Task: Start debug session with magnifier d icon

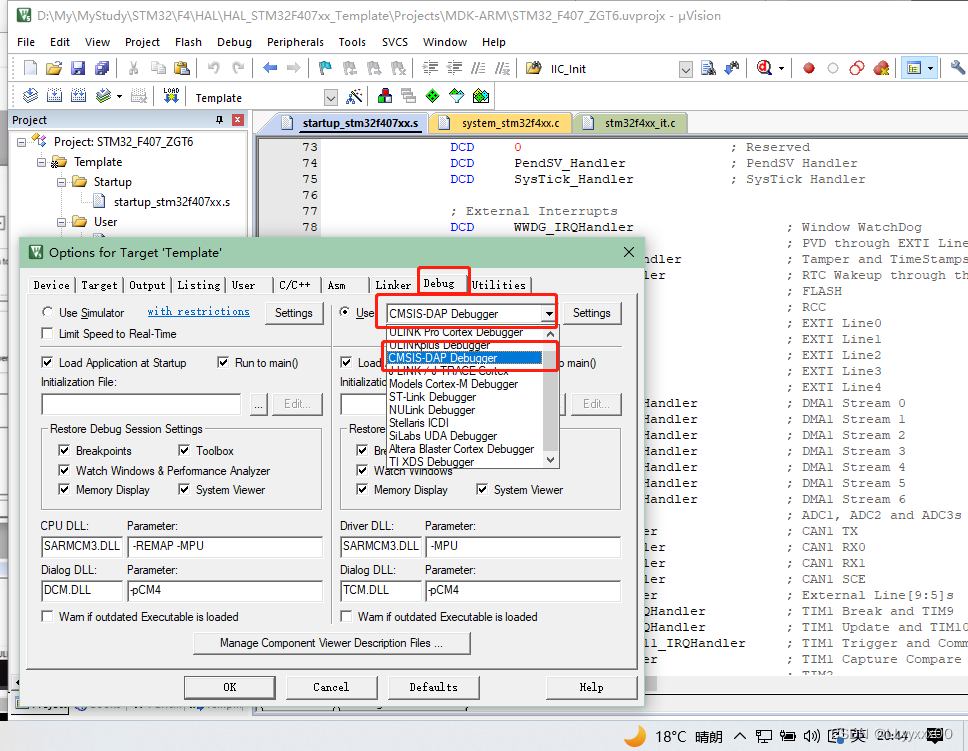Action: (x=764, y=68)
